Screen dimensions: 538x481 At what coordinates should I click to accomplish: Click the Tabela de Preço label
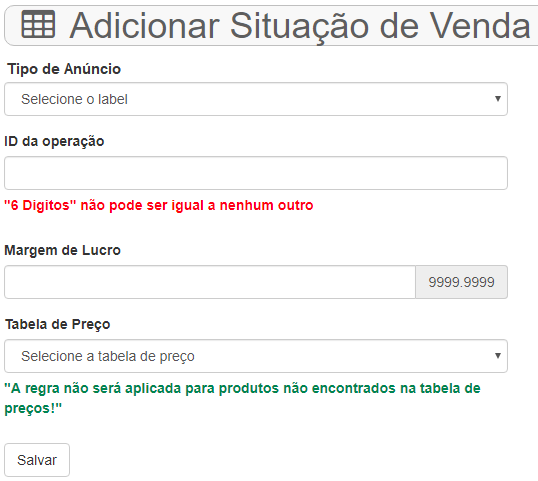[58, 325]
